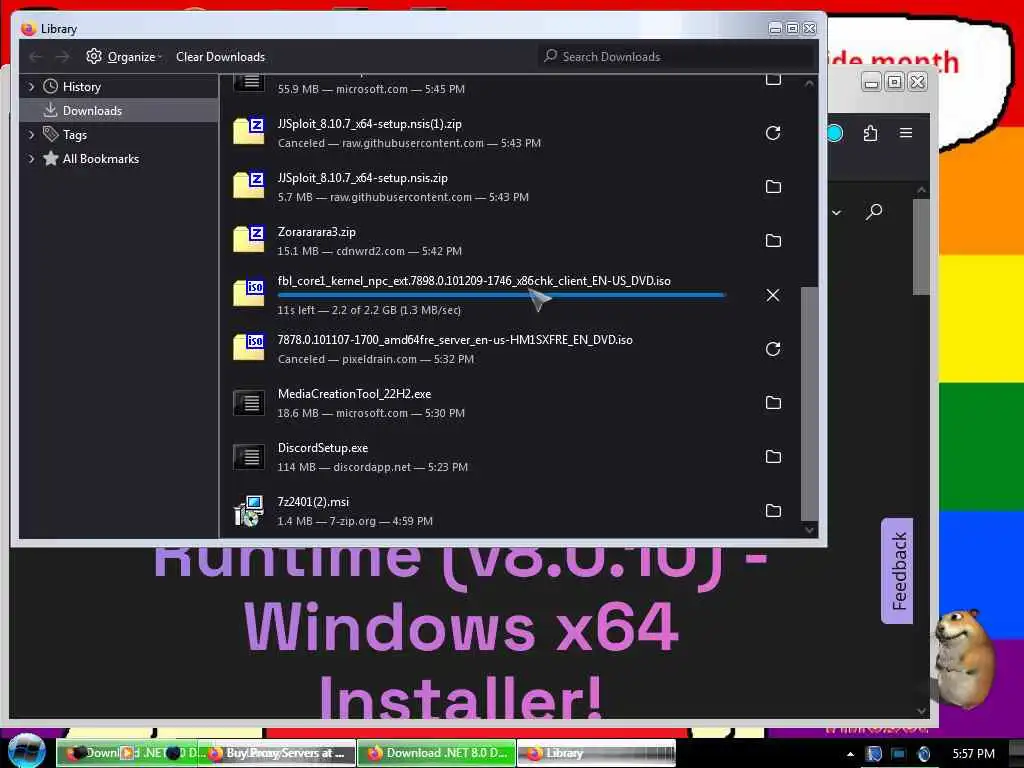
Task: Retry the 7878 server ISO download
Action: 773,349
